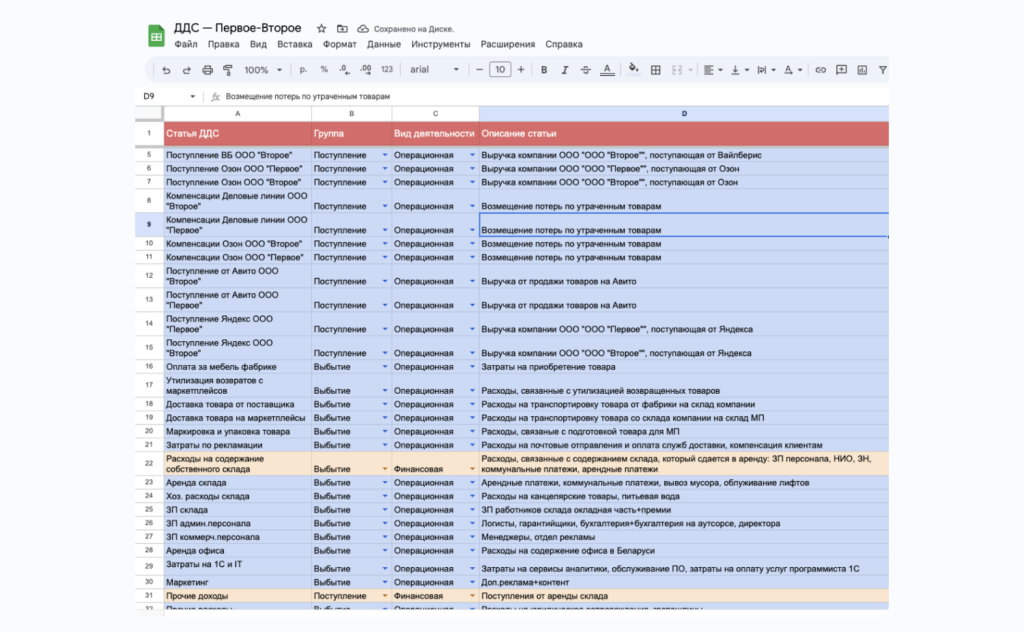Select row 22 header
Screen dimensions: 1024x632
click(149, 464)
